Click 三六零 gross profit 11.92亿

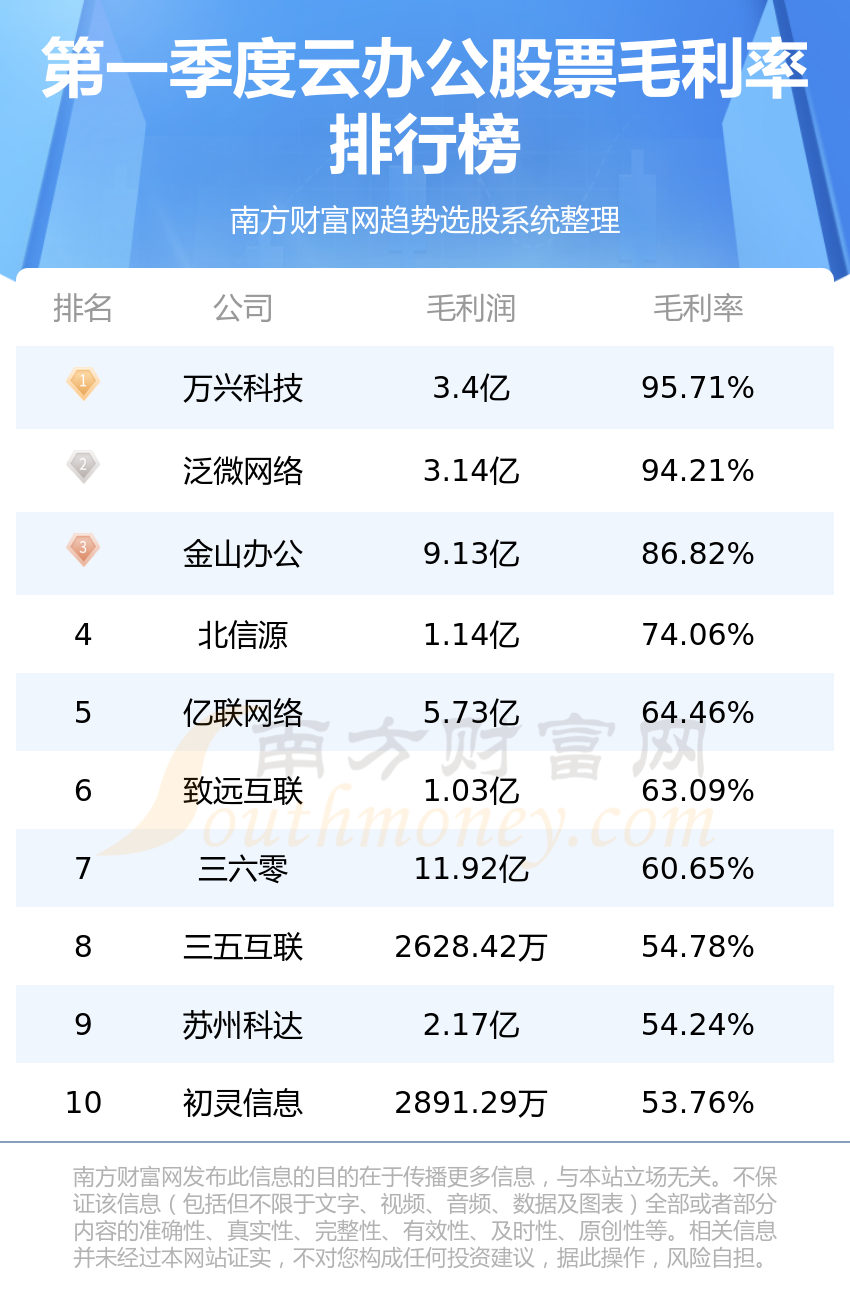point(471,869)
